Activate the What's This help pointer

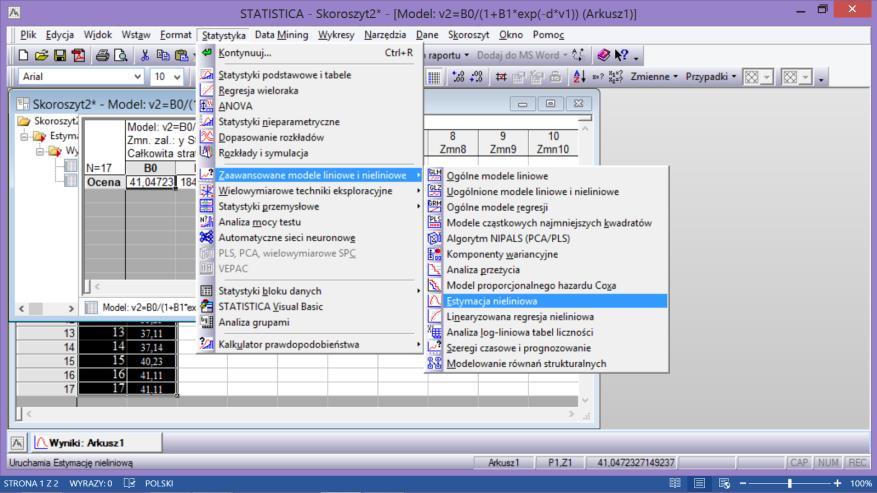coord(621,55)
